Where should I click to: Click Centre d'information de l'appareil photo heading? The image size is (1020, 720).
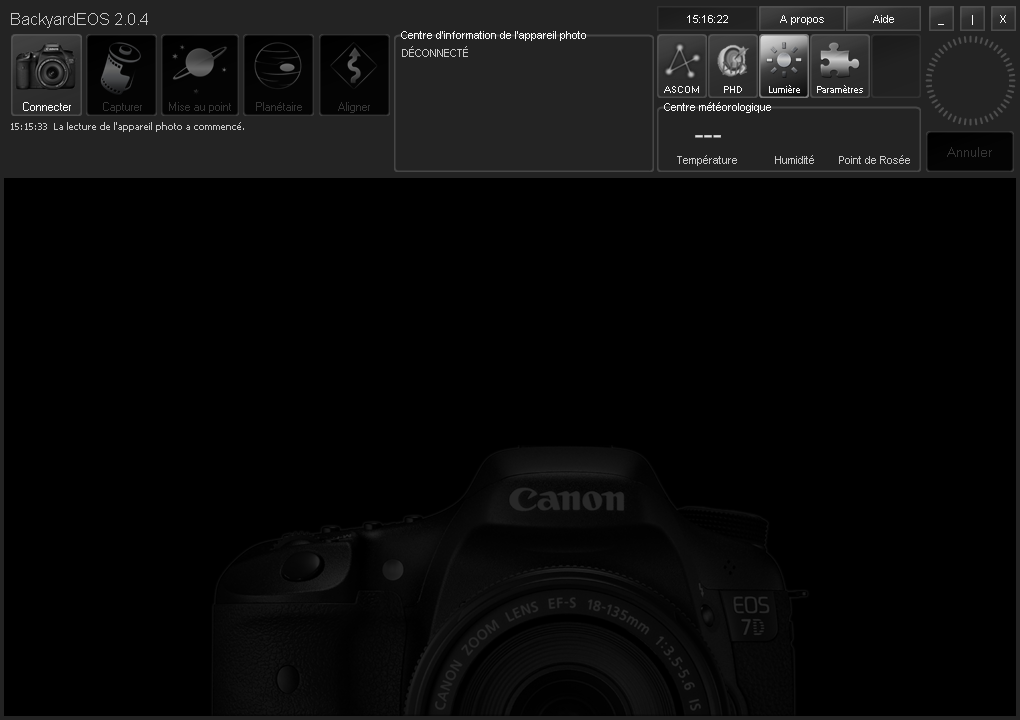(493, 35)
